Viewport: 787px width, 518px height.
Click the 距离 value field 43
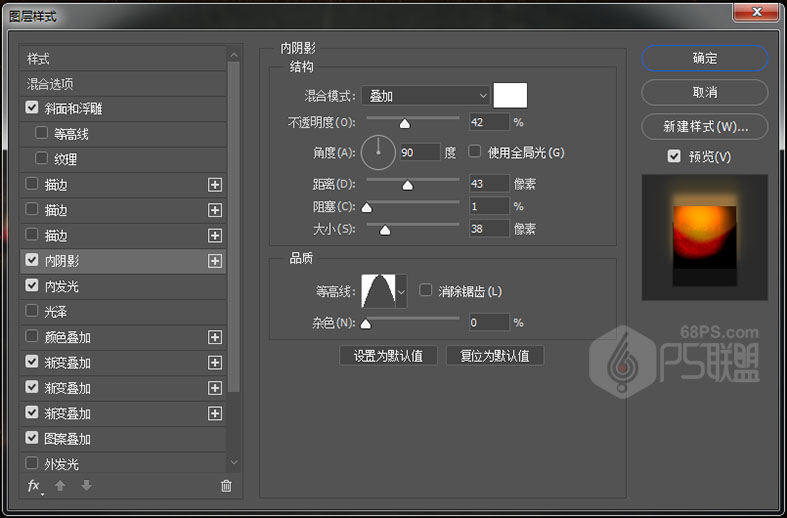coord(489,184)
